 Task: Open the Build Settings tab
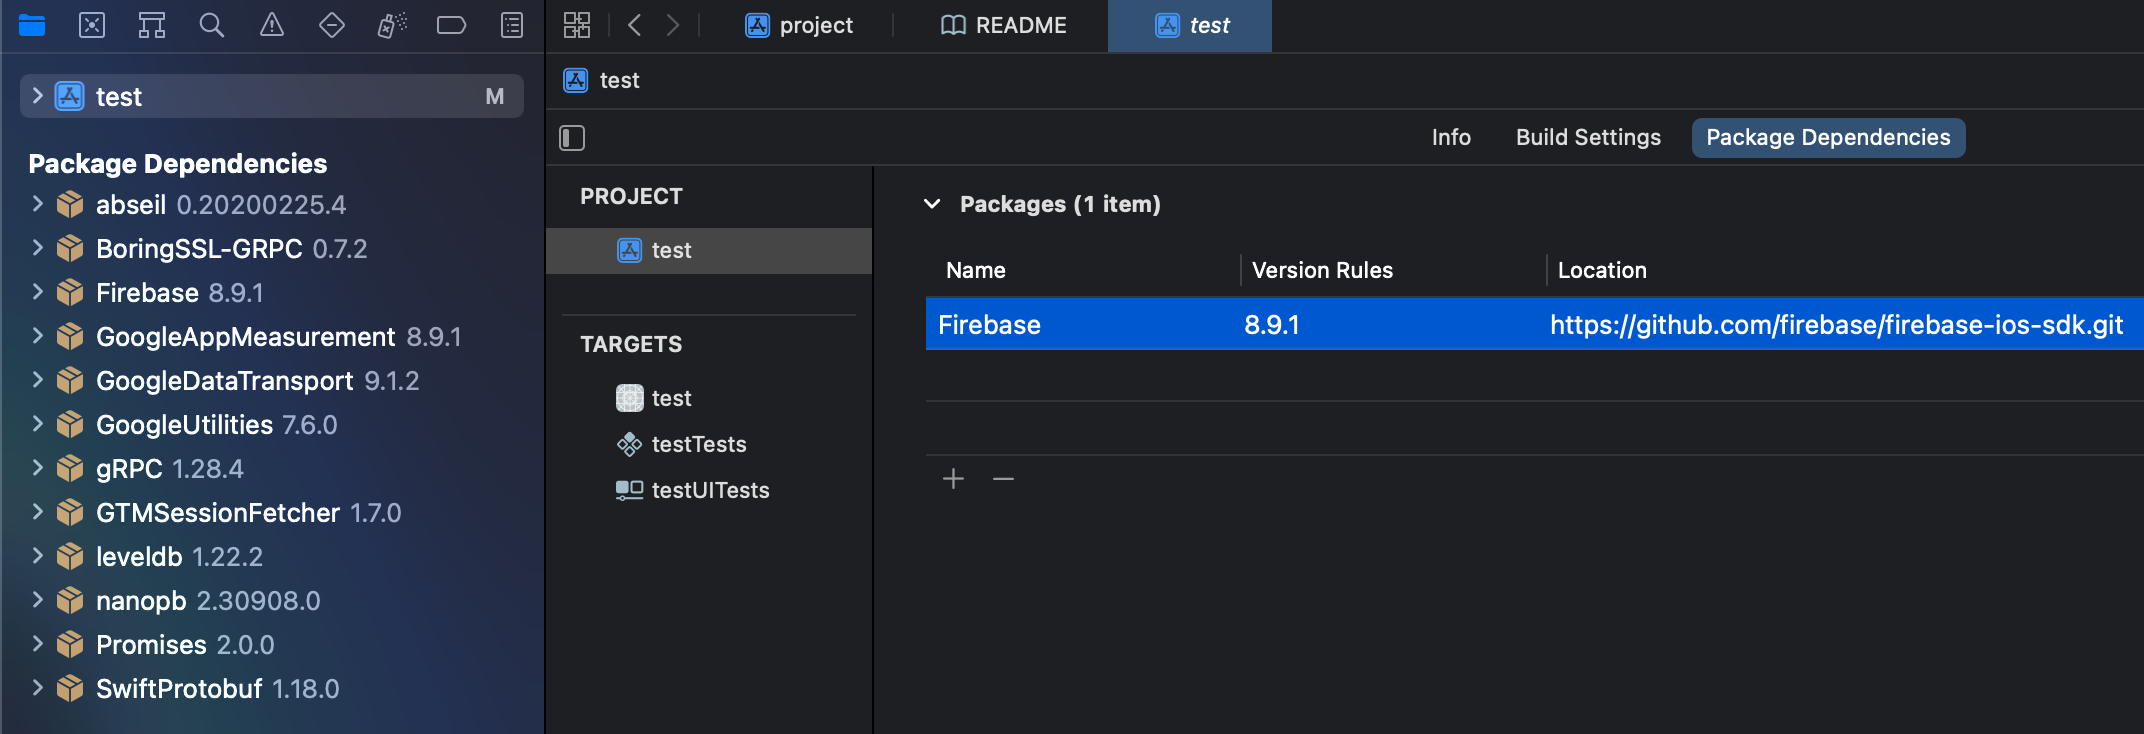[x=1588, y=137]
